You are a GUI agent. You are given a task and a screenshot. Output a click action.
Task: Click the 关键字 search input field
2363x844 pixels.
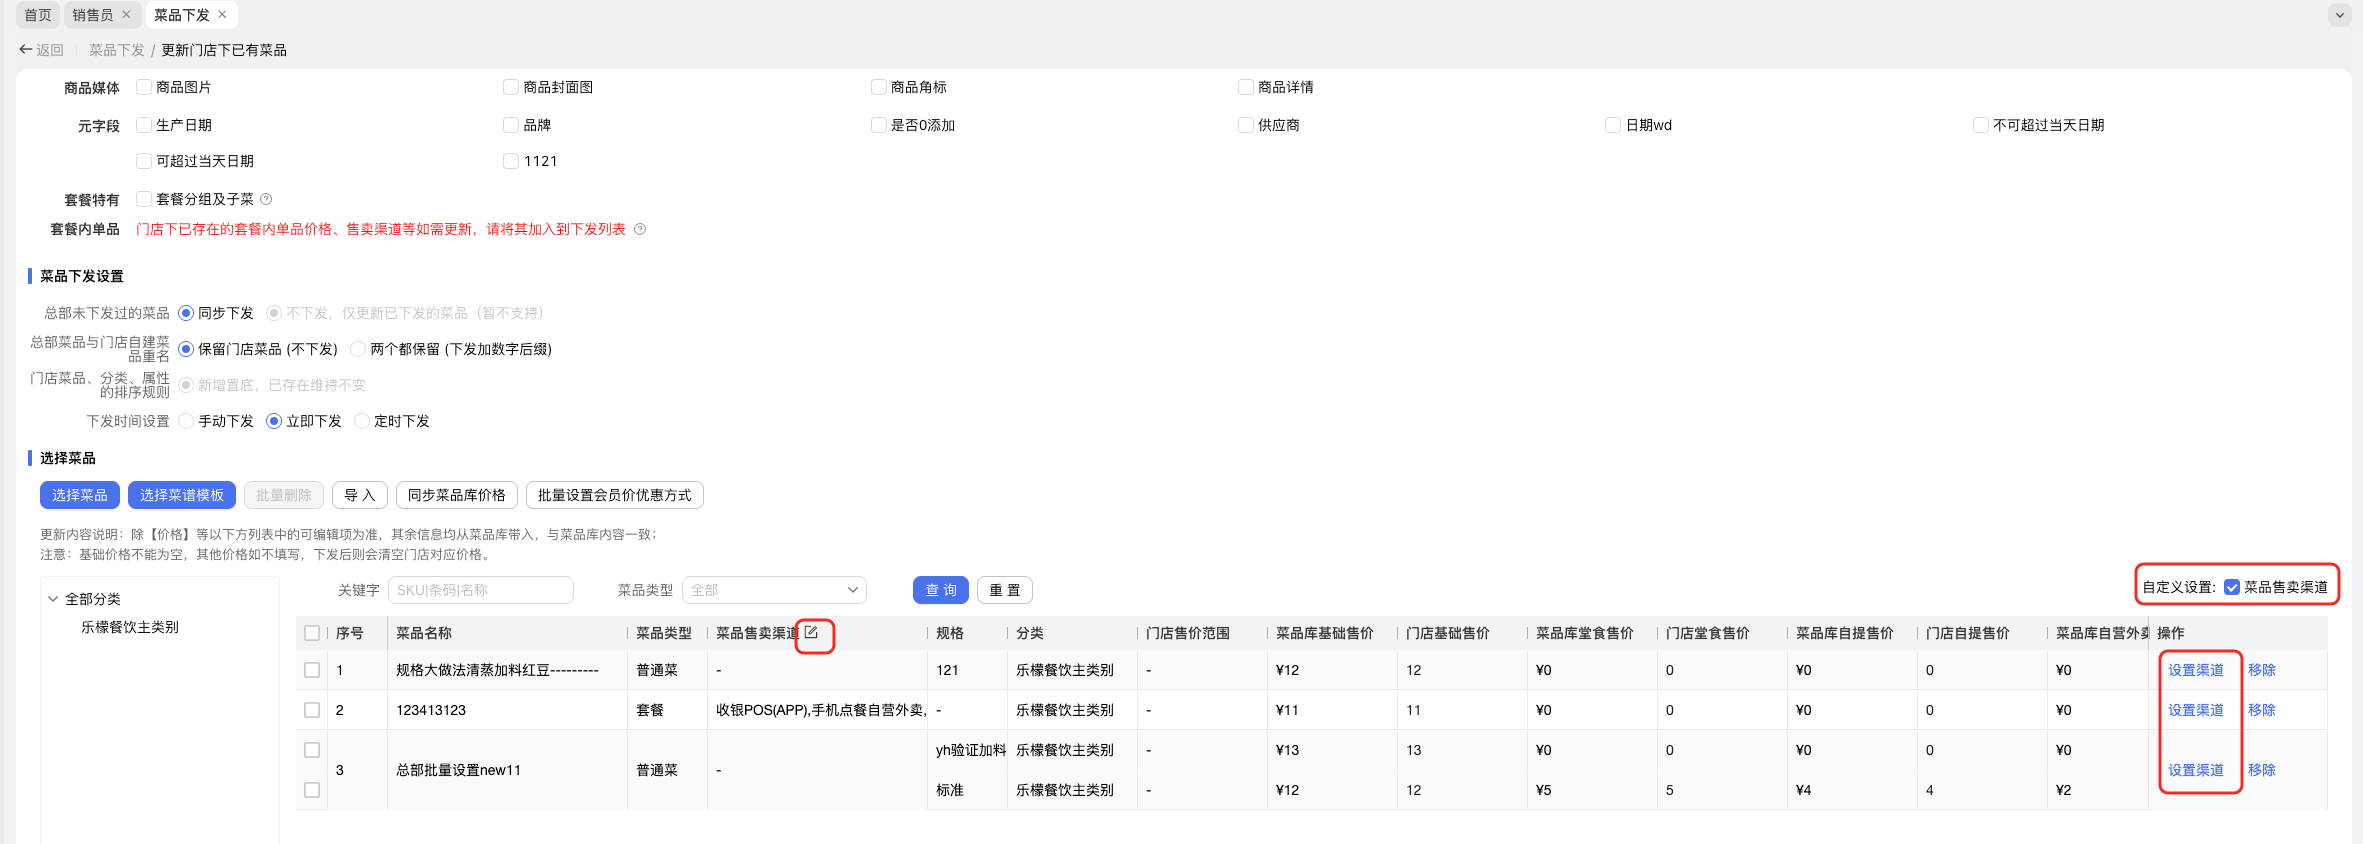(x=481, y=590)
